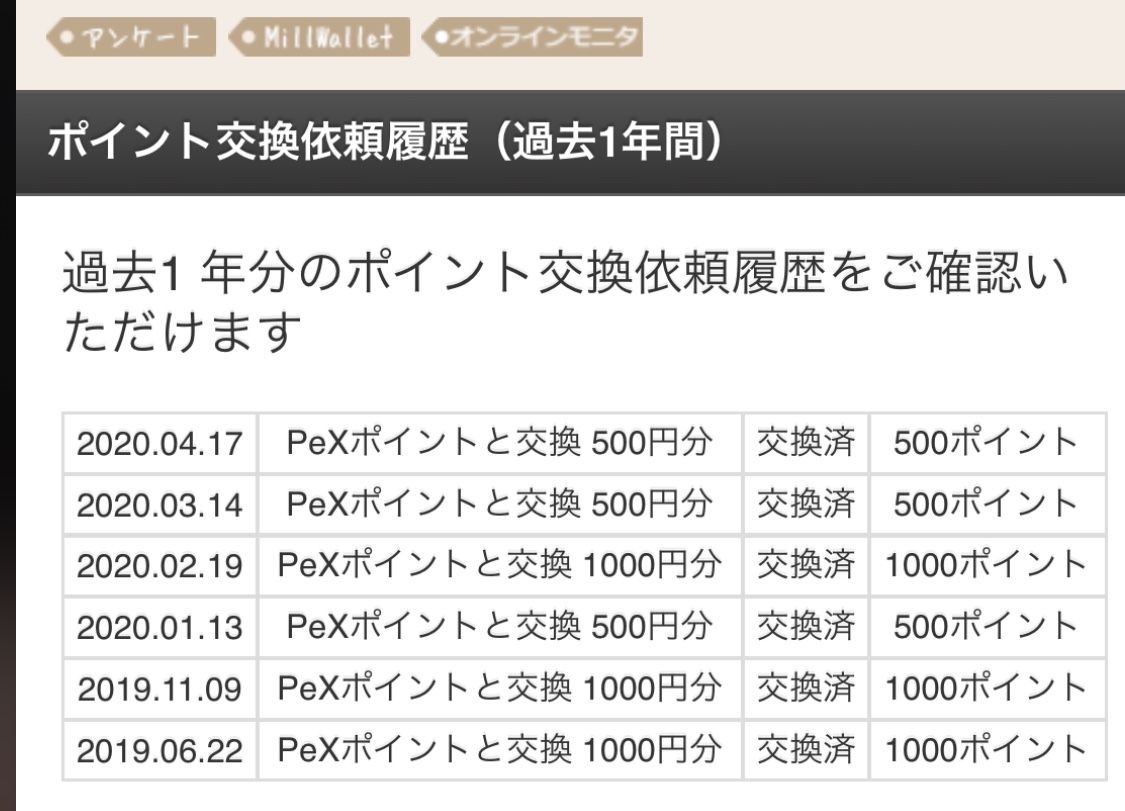Click 交換済 status in 2019.11.09 row
The width and height of the screenshot is (1125, 811).
[806, 689]
